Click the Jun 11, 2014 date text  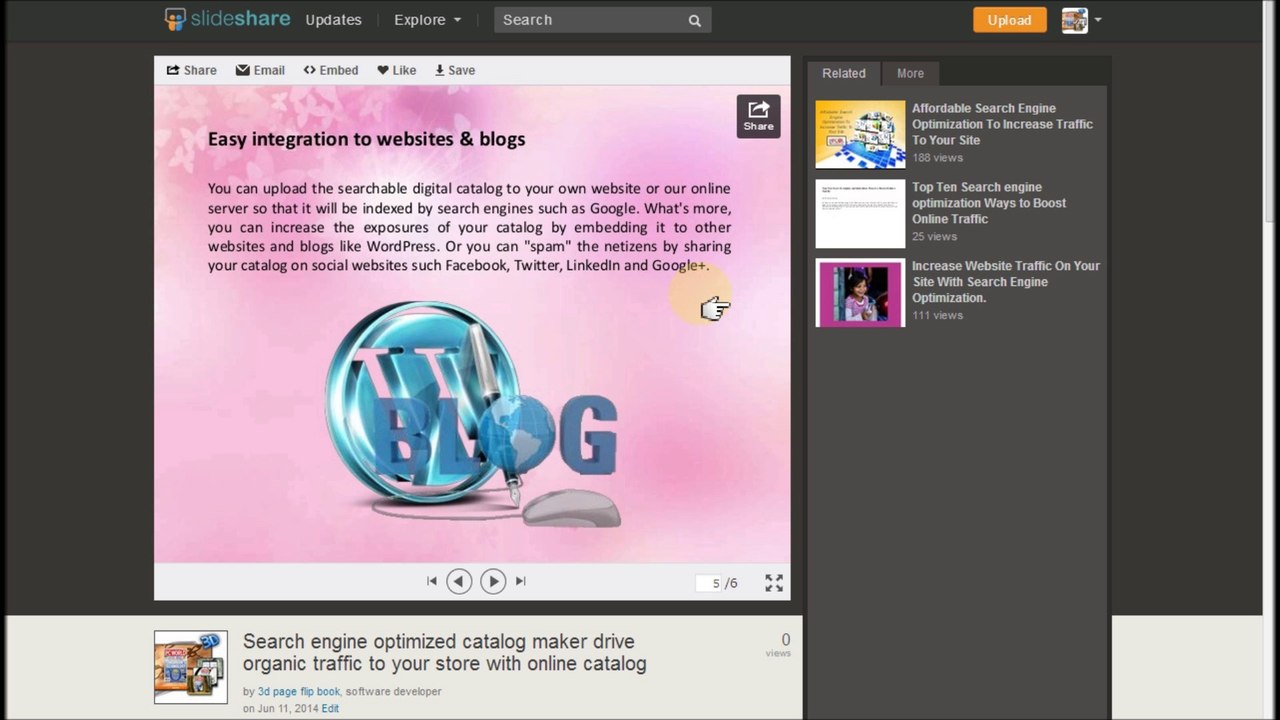287,708
